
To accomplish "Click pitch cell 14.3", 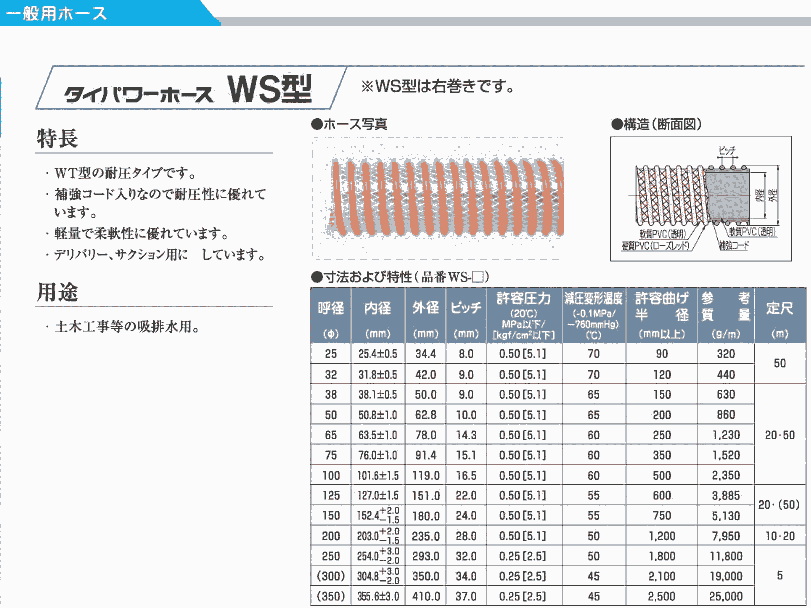I will coord(466,435).
